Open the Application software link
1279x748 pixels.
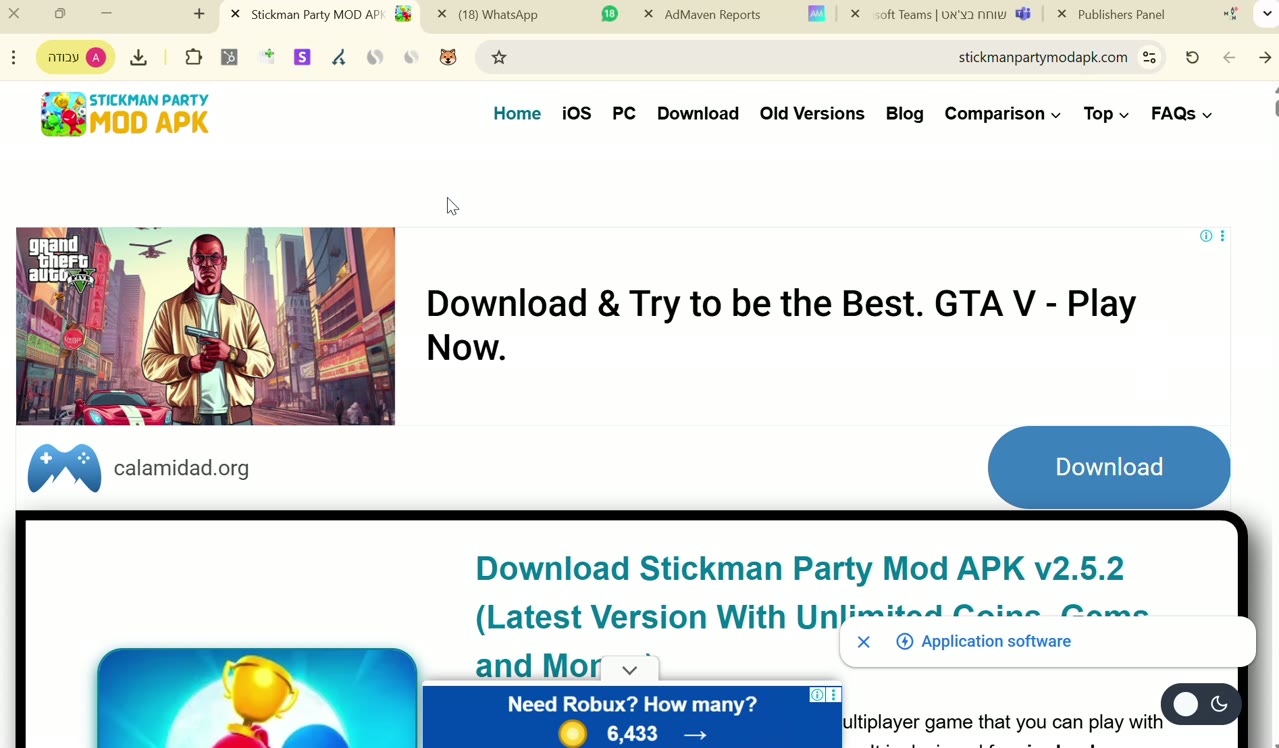[x=996, y=642]
